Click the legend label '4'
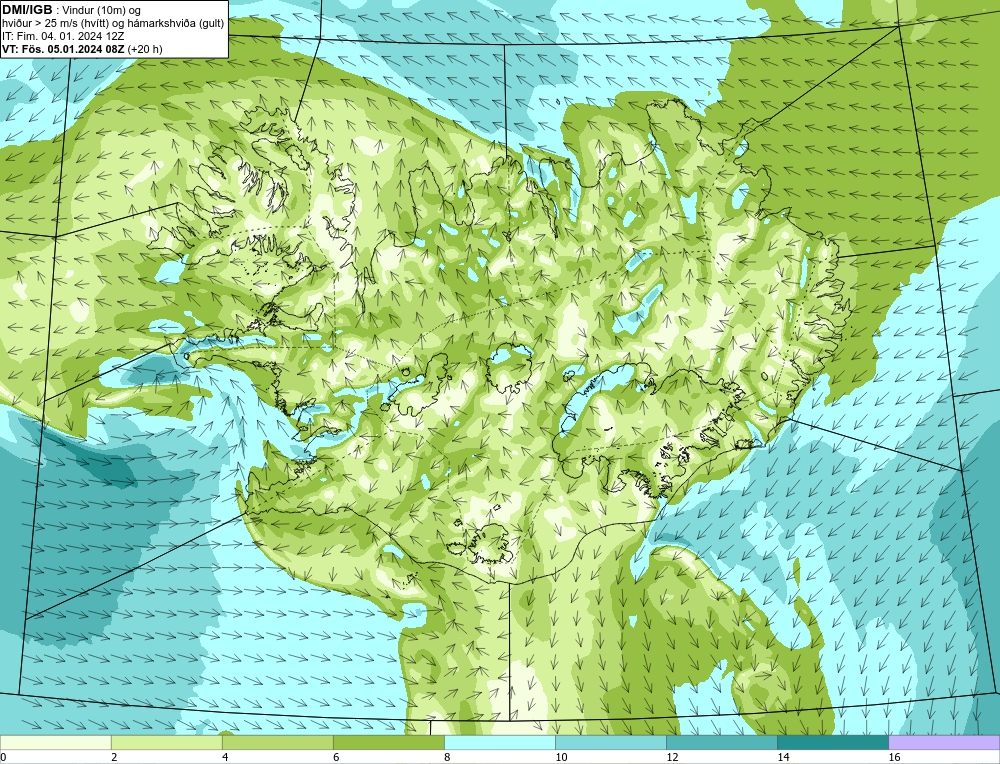The width and height of the screenshot is (1000, 764). 224,757
